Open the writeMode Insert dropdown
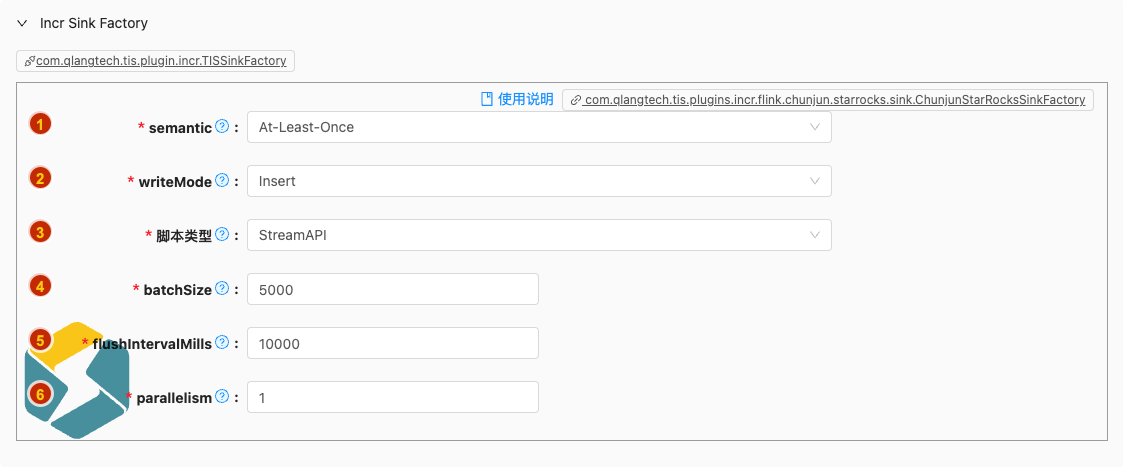This screenshot has width=1123, height=467. click(538, 181)
